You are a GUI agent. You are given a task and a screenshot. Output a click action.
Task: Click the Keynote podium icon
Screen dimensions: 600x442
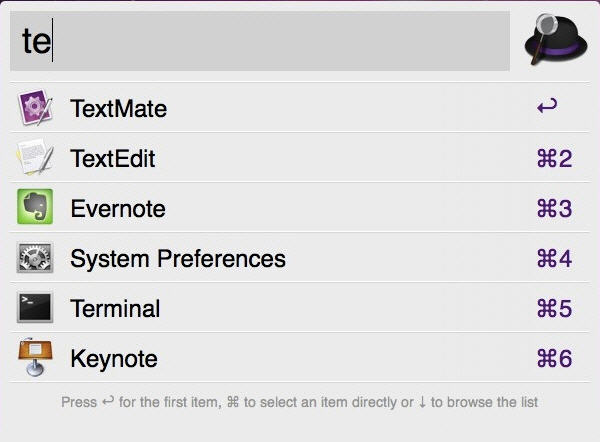tap(35, 358)
